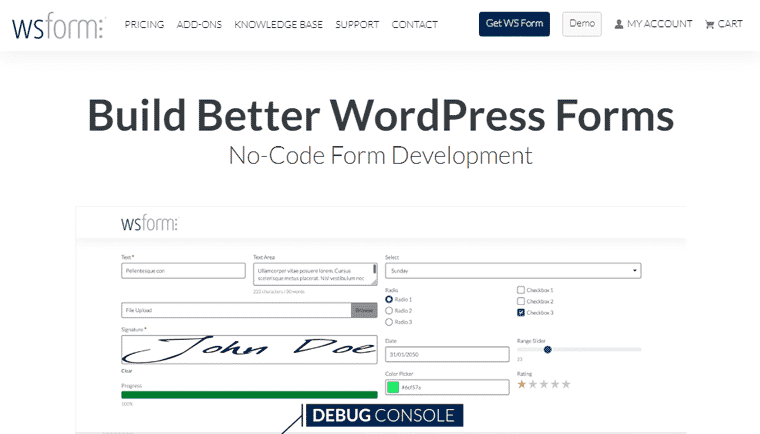The width and height of the screenshot is (760, 434).
Task: Navigate to Support
Action: pyautogui.click(x=357, y=24)
